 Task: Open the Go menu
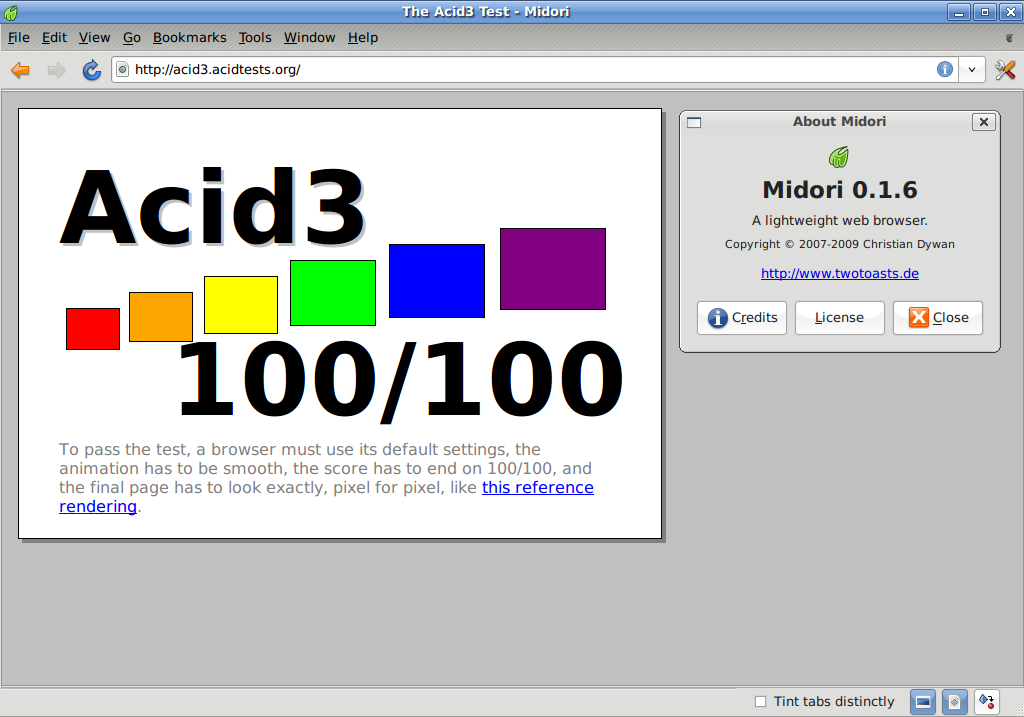(x=132, y=38)
